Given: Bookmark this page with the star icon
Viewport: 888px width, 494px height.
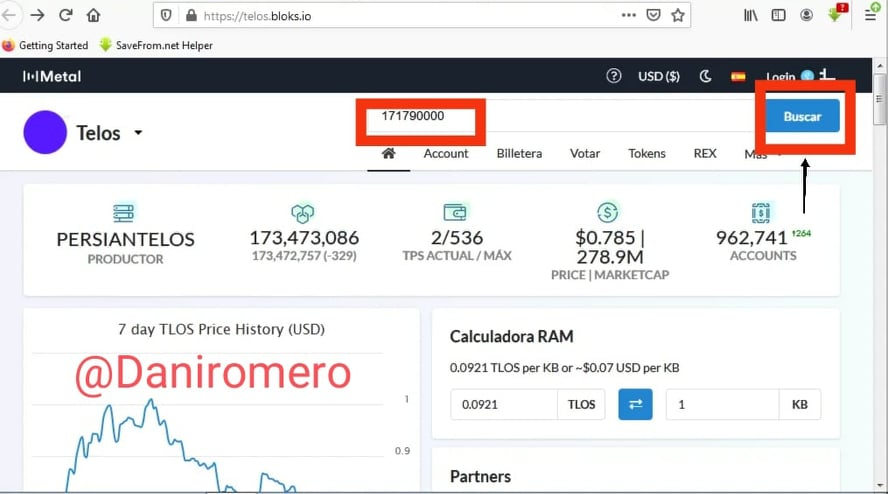Looking at the screenshot, I should pyautogui.click(x=678, y=15).
